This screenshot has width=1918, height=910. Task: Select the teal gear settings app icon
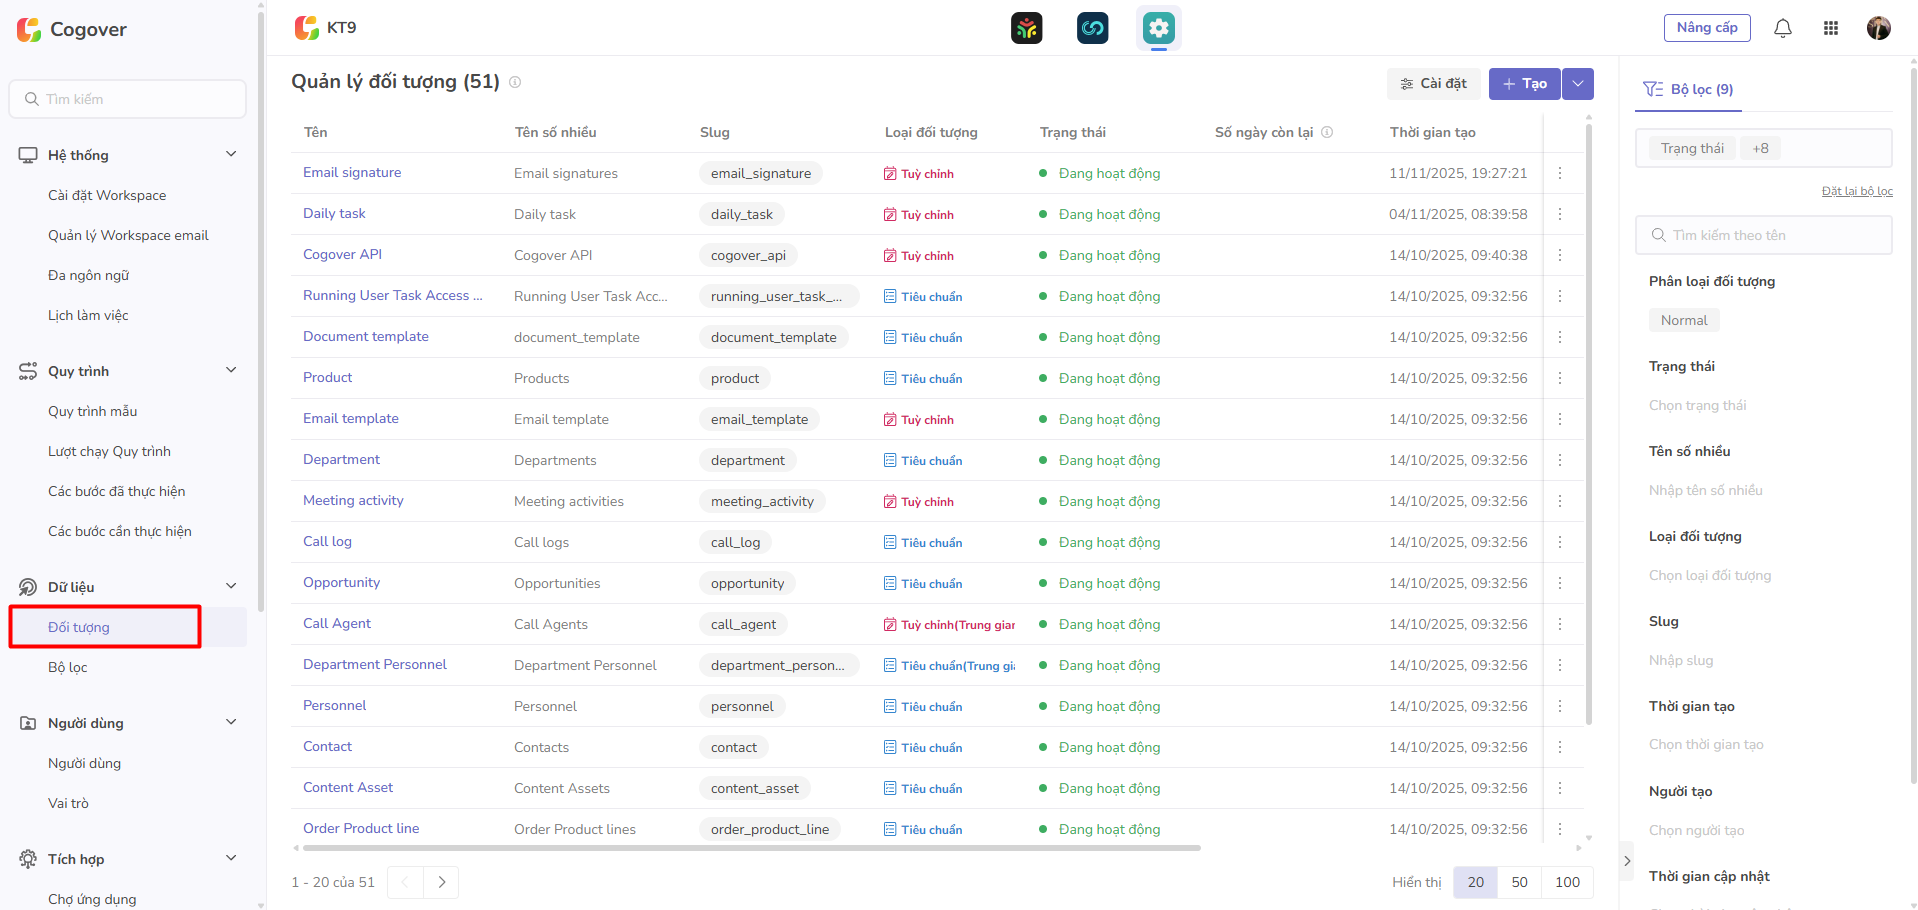pyautogui.click(x=1158, y=28)
